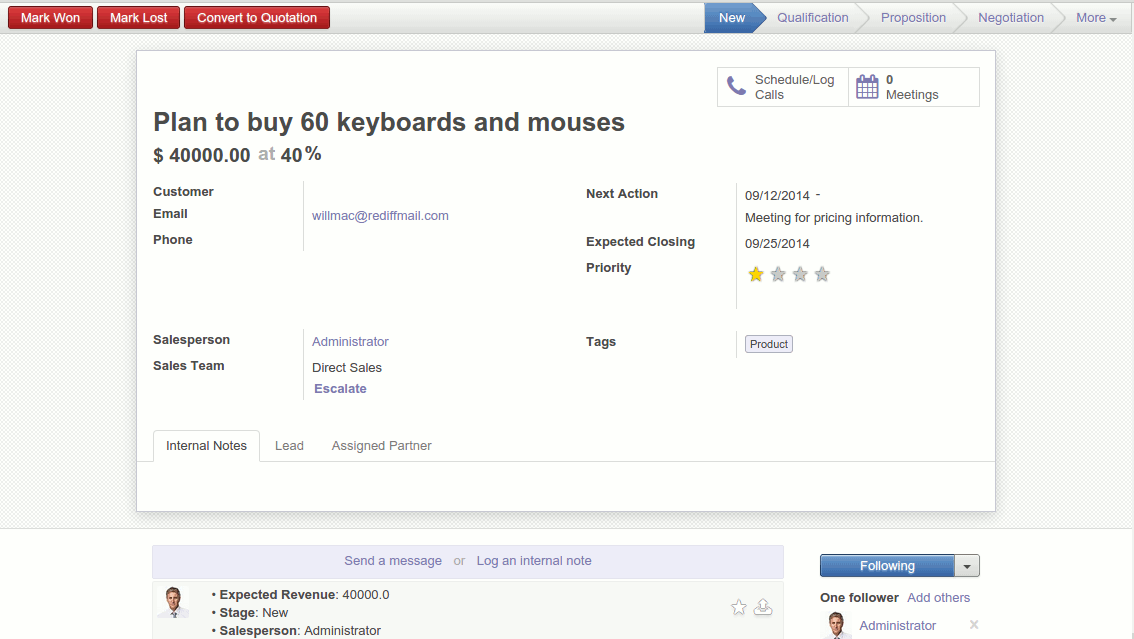
Task: Expand the More stages dropdown
Action: (x=1096, y=18)
